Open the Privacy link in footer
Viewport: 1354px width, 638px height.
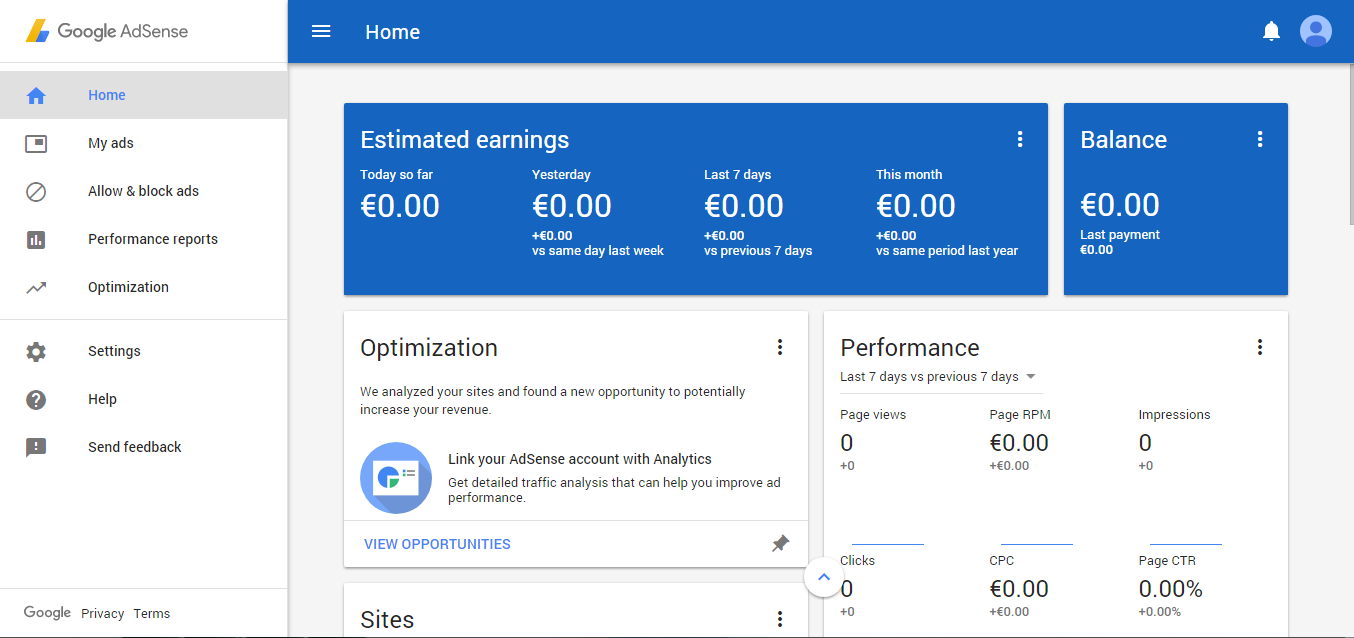[x=103, y=614]
